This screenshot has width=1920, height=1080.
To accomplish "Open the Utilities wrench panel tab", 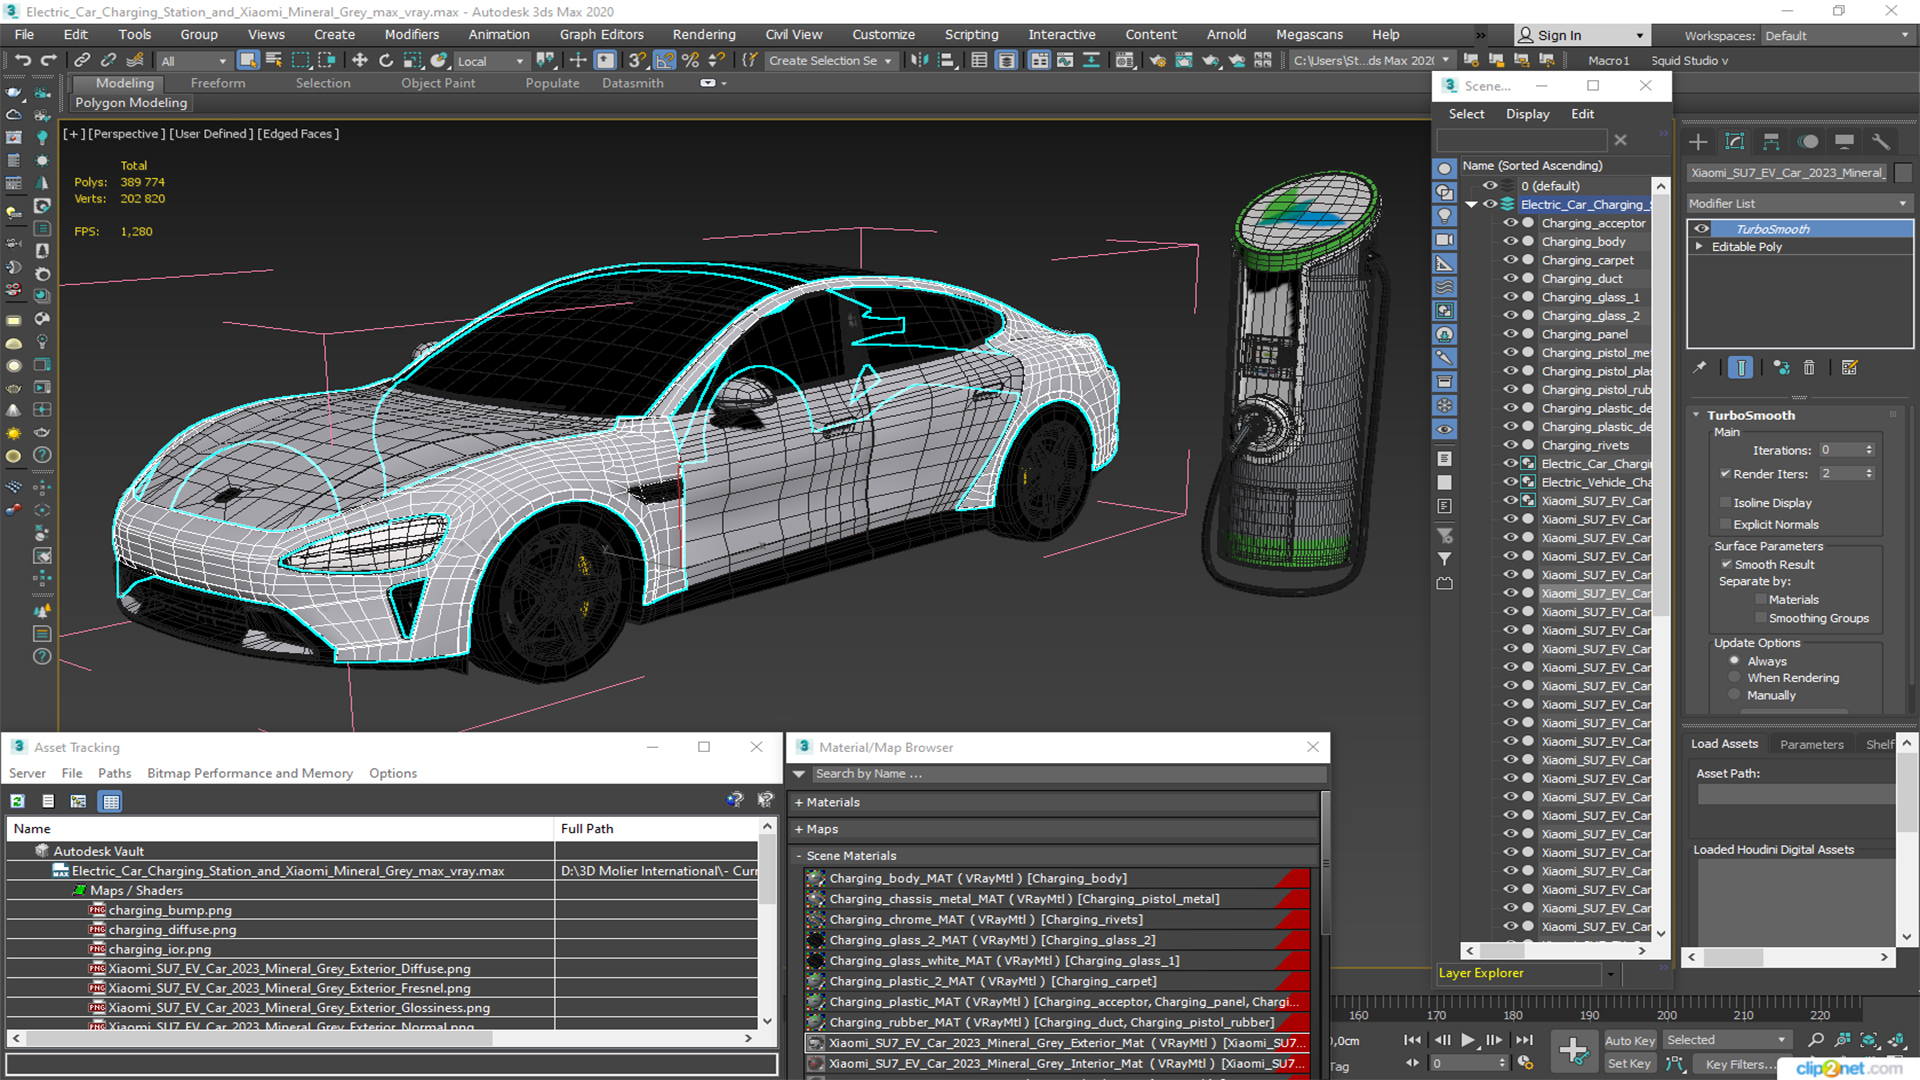I will click(1881, 142).
